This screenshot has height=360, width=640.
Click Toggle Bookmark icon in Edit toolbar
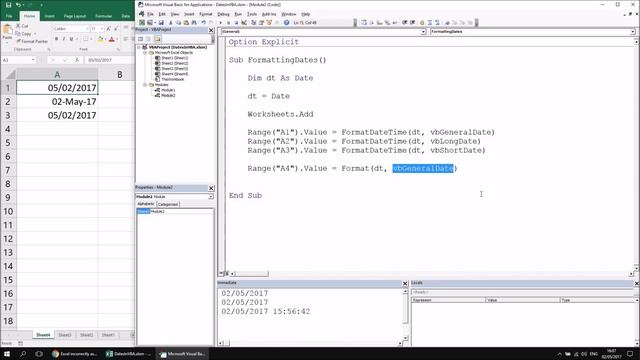point(447,22)
